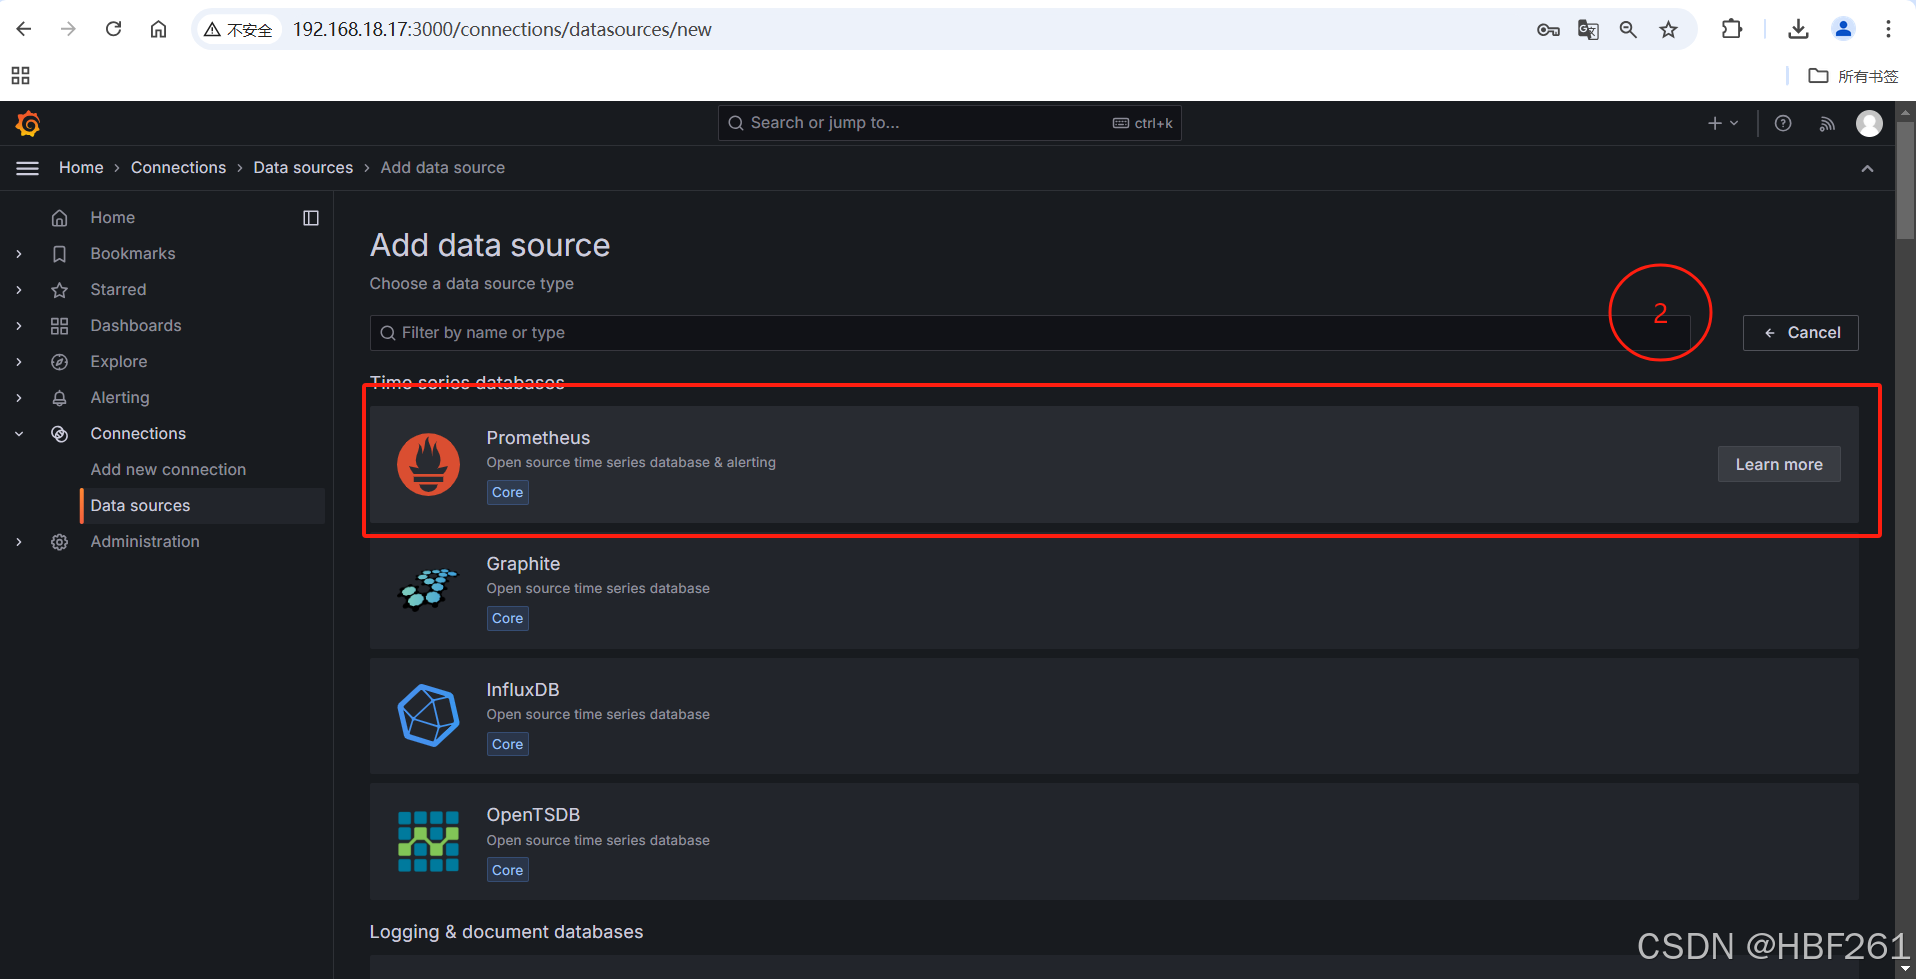Go to Administration in sidebar

click(x=145, y=541)
